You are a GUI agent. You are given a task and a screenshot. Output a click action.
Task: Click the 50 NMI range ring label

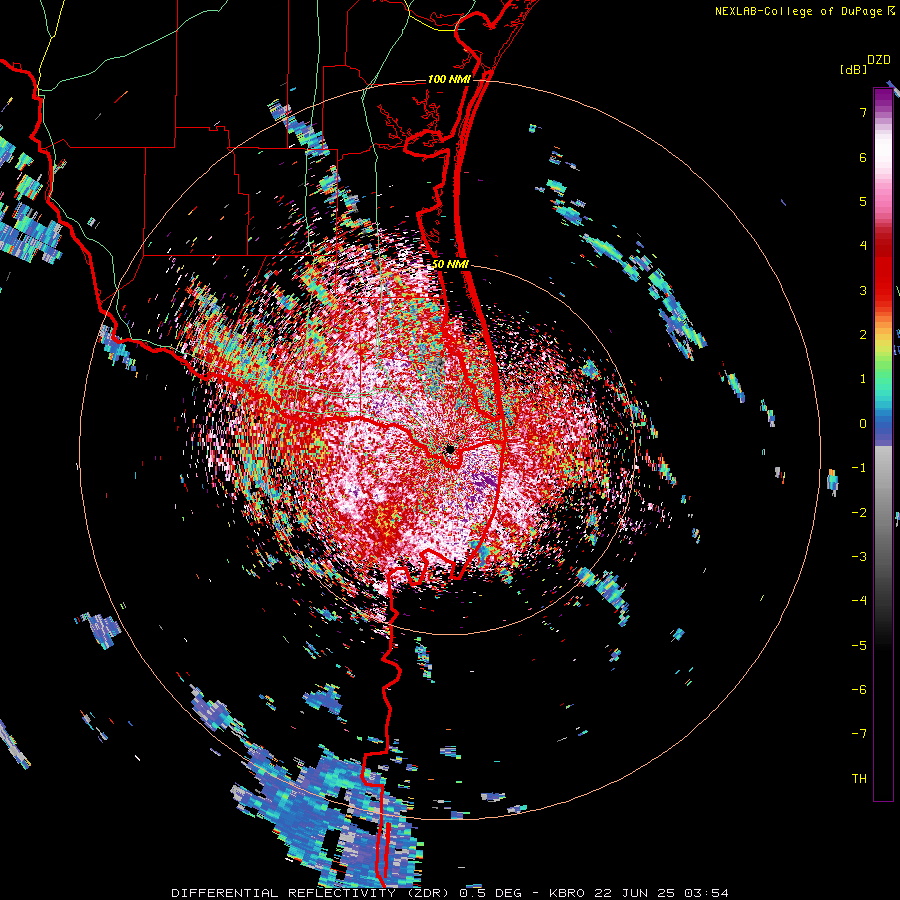[451, 265]
